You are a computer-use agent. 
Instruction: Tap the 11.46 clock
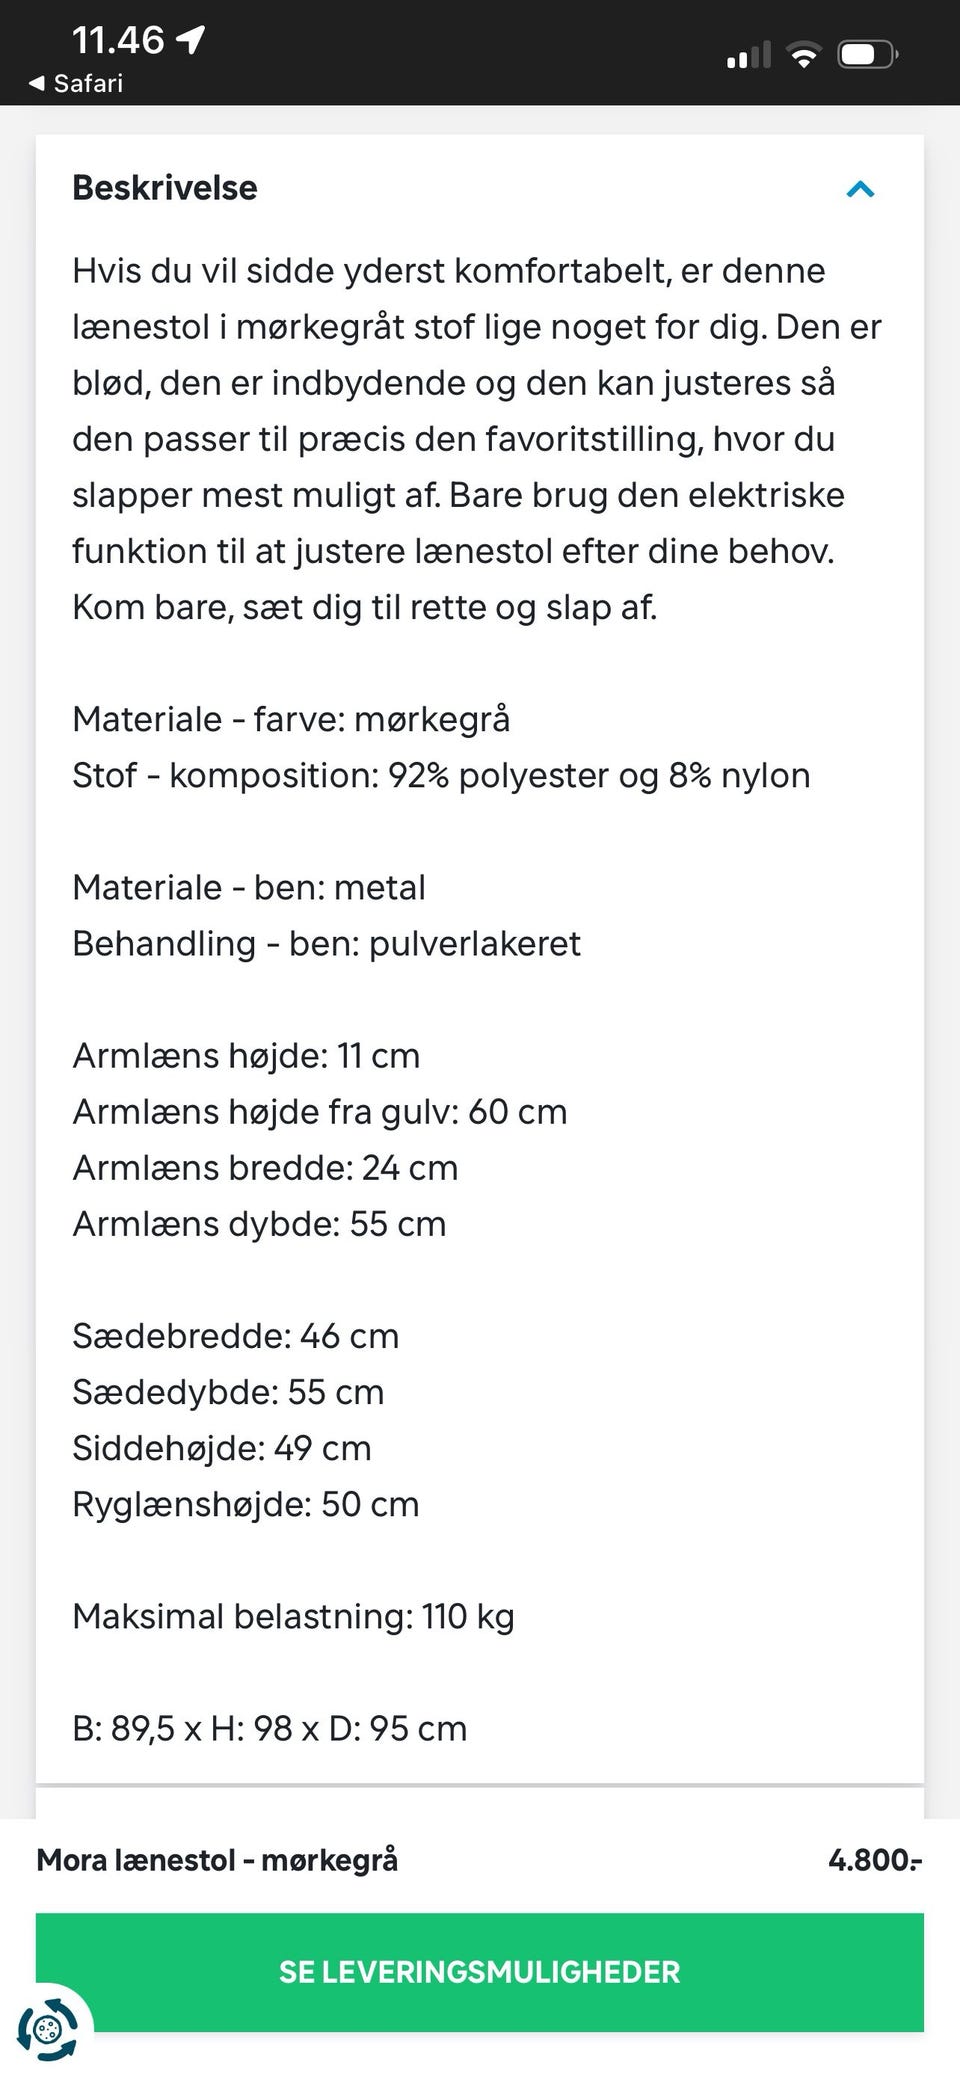click(x=117, y=40)
